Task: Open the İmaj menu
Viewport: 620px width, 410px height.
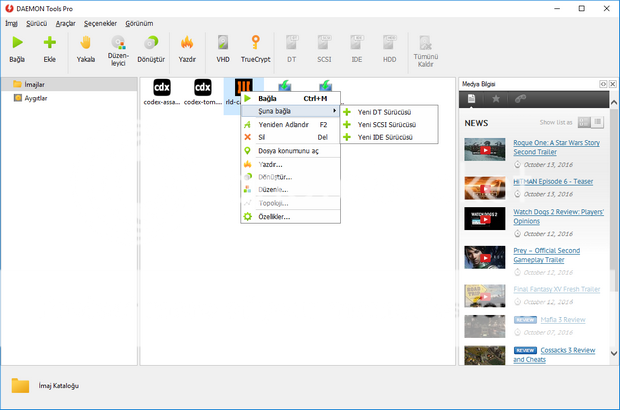Action: point(11,23)
